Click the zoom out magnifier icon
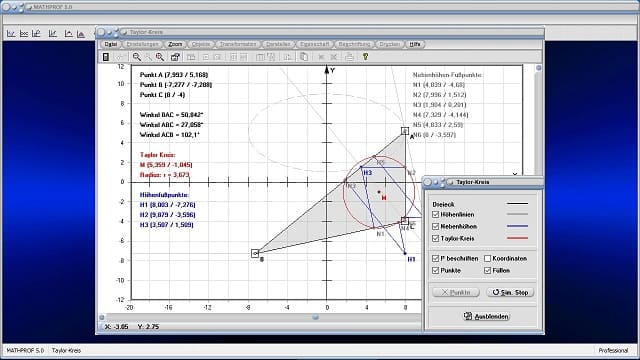Screen dimensions: 640x360 (136, 57)
